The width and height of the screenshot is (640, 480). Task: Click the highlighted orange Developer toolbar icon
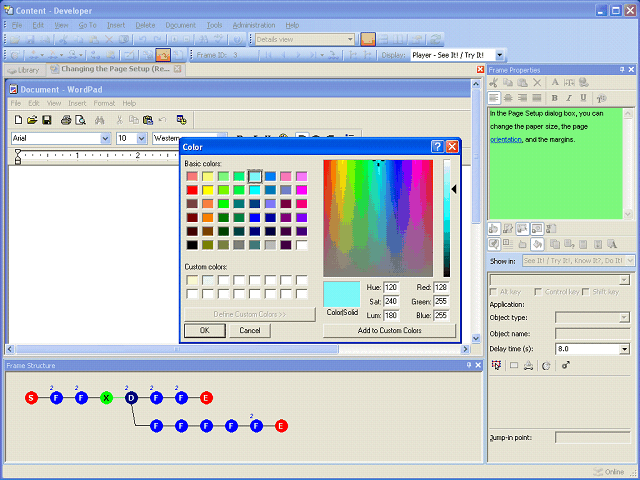pyautogui.click(x=163, y=55)
